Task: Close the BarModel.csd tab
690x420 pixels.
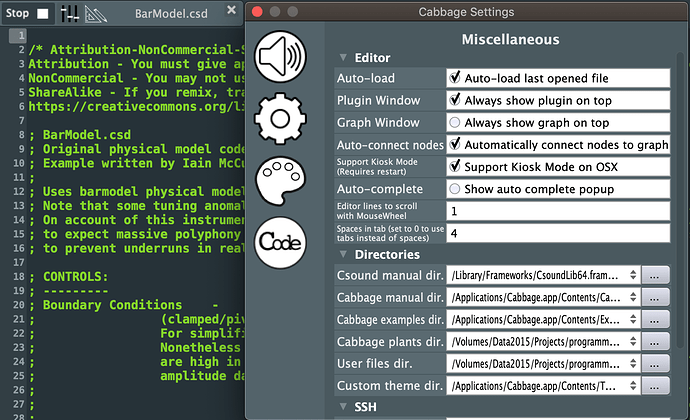Action: point(231,10)
